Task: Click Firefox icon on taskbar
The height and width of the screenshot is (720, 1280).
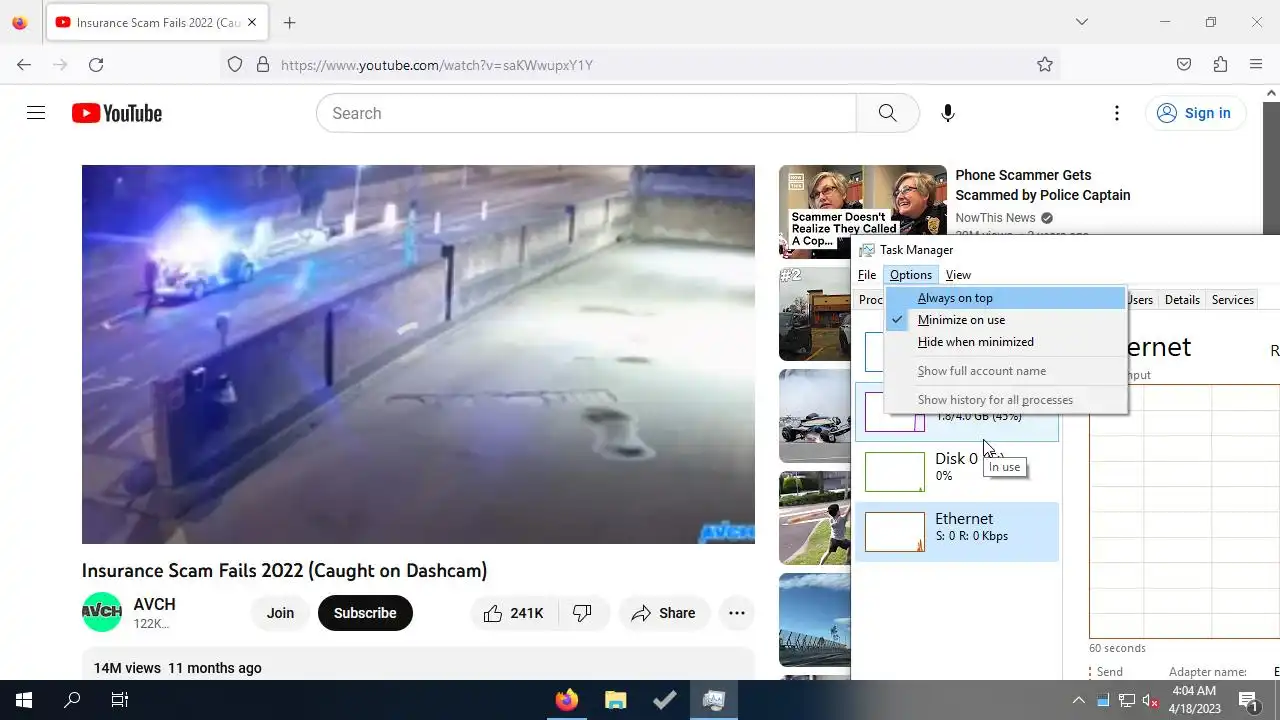Action: (567, 700)
